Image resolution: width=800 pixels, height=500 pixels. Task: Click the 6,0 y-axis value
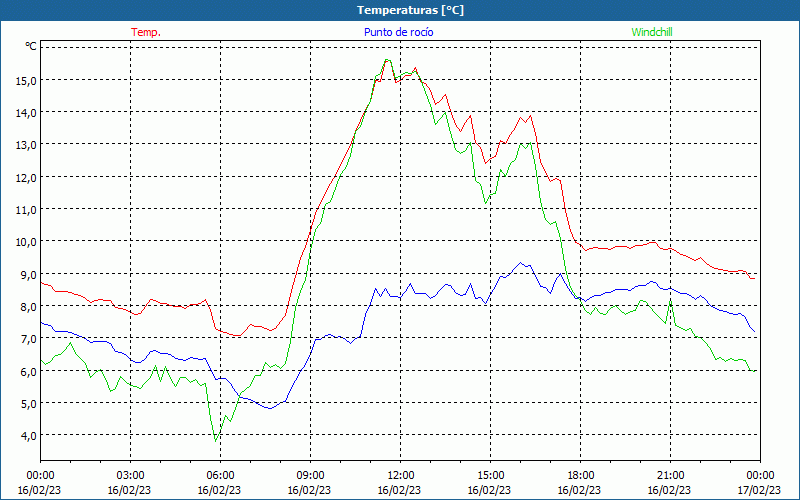[x=29, y=371]
